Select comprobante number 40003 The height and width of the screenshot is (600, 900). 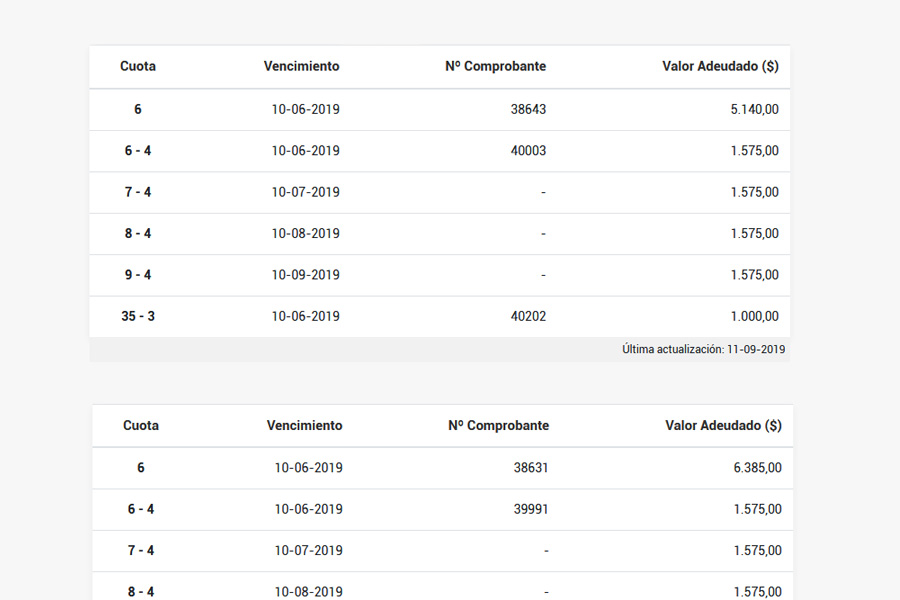528,151
